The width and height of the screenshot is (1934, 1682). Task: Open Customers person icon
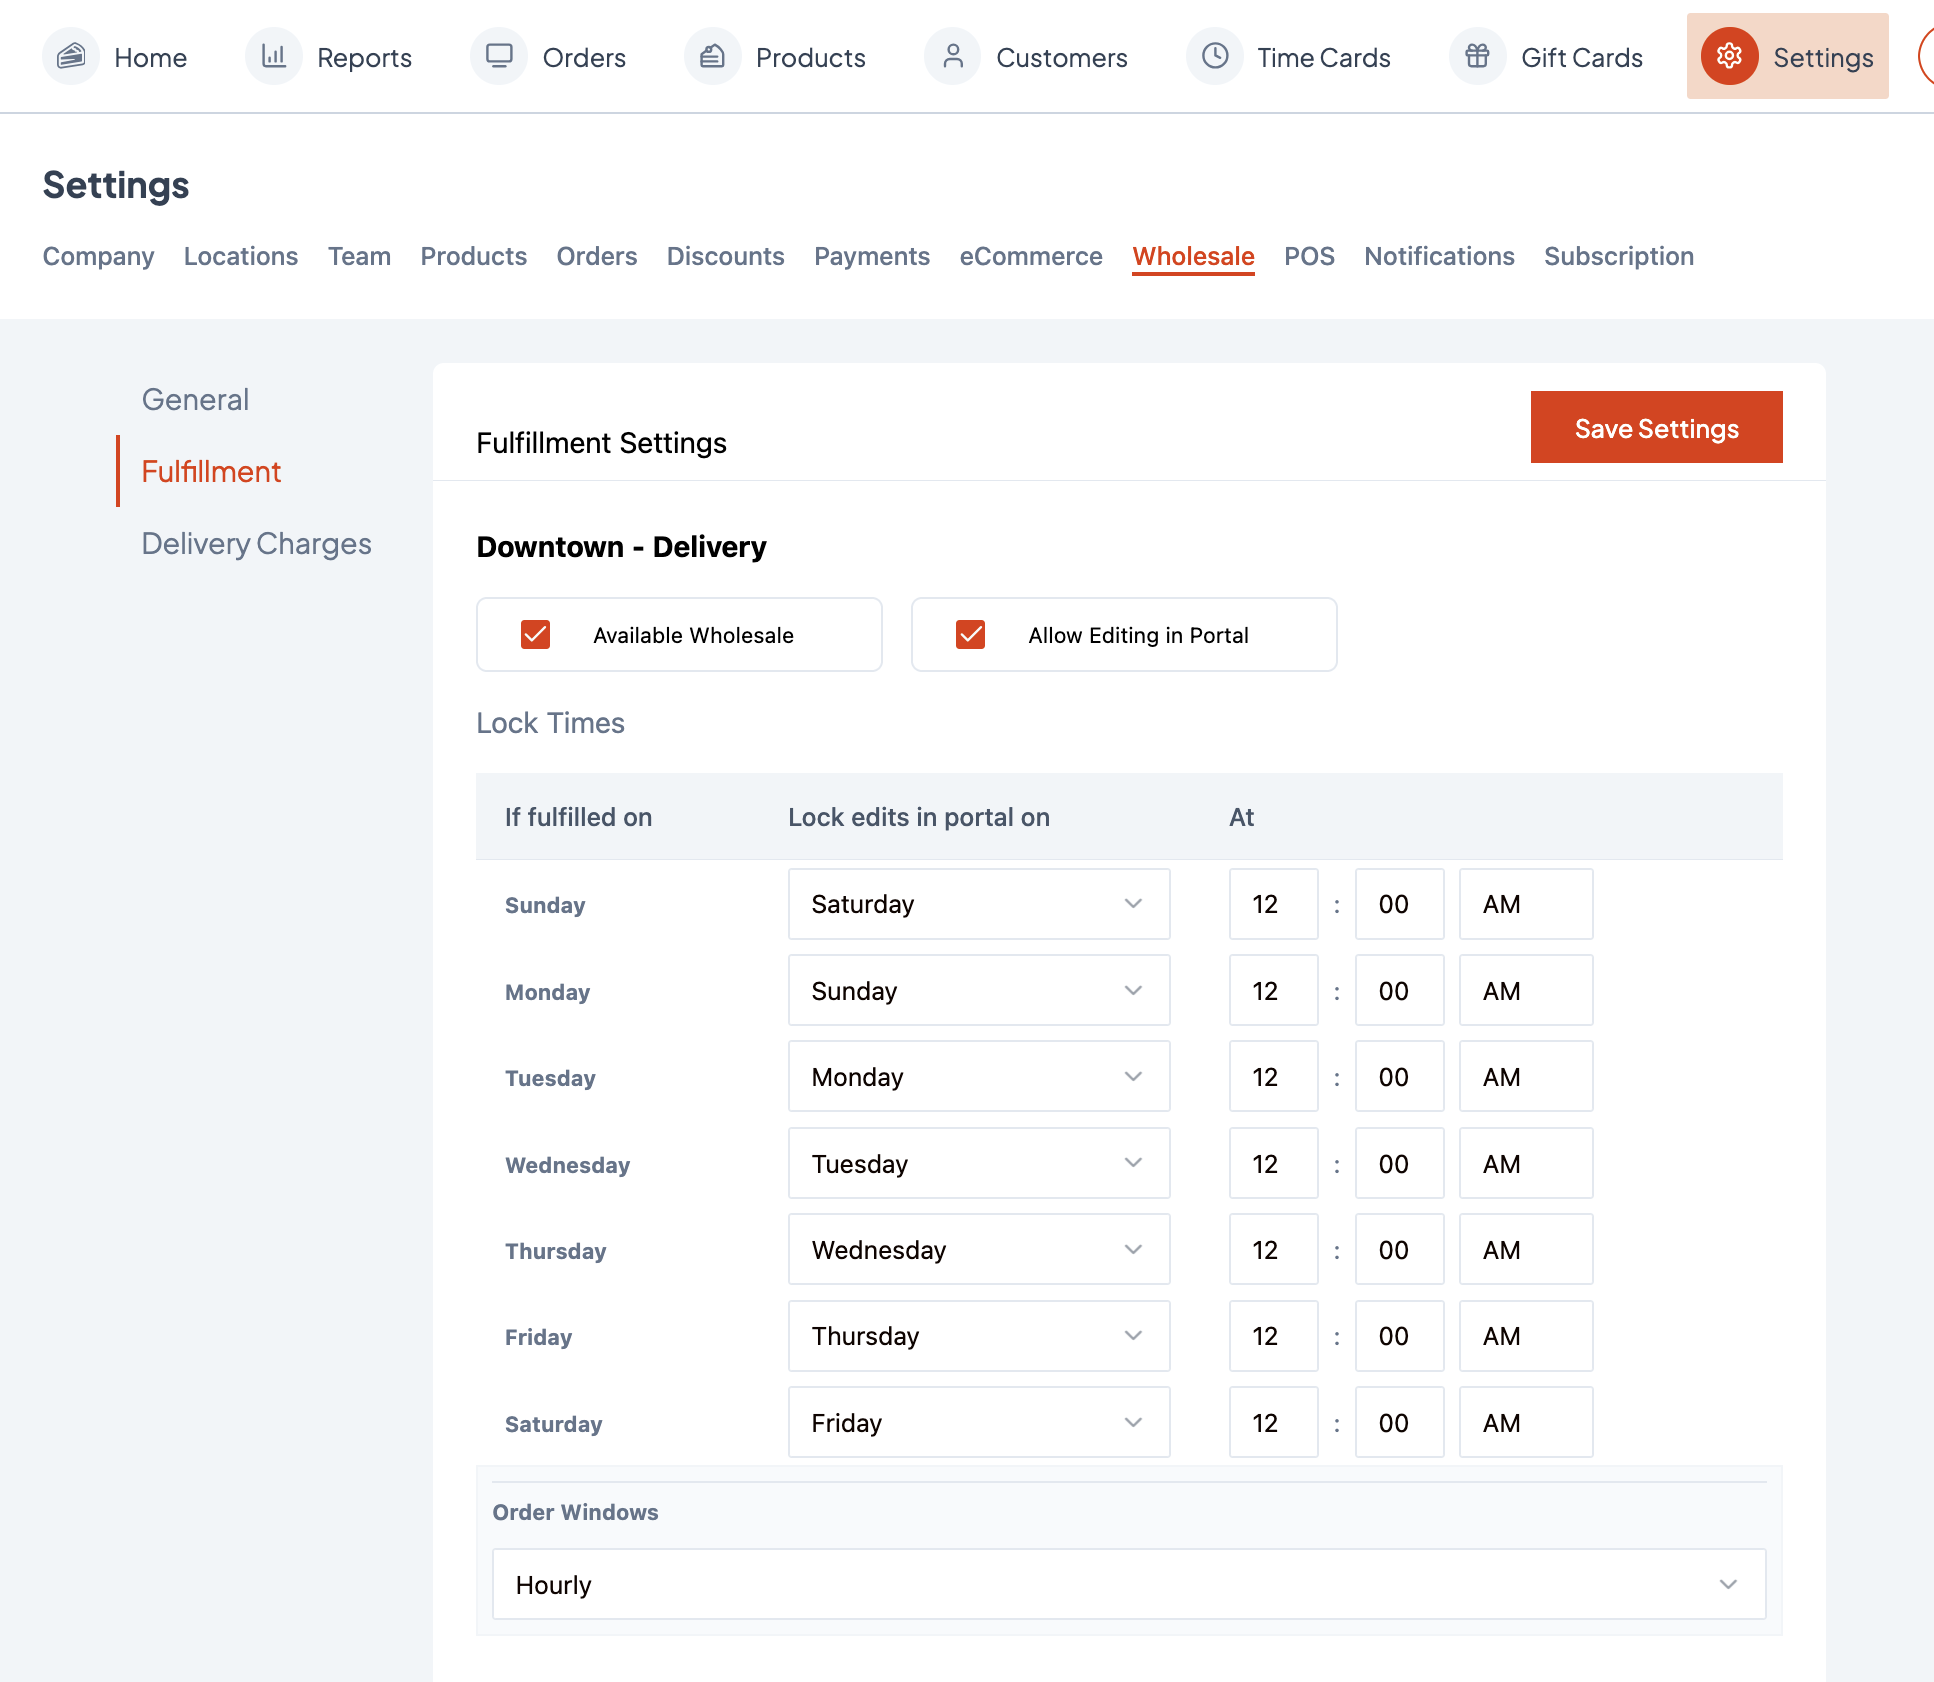click(953, 57)
